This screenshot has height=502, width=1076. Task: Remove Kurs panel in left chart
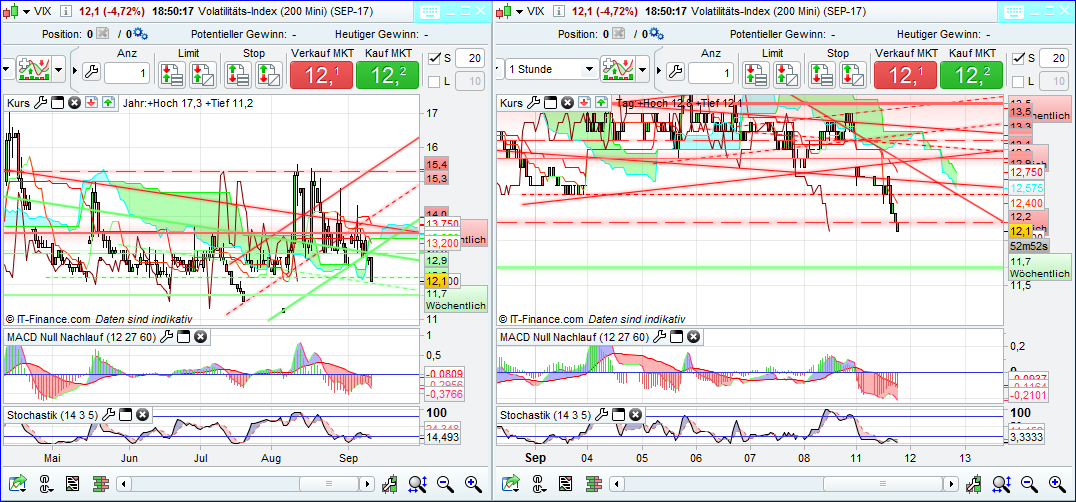pyautogui.click(x=75, y=103)
